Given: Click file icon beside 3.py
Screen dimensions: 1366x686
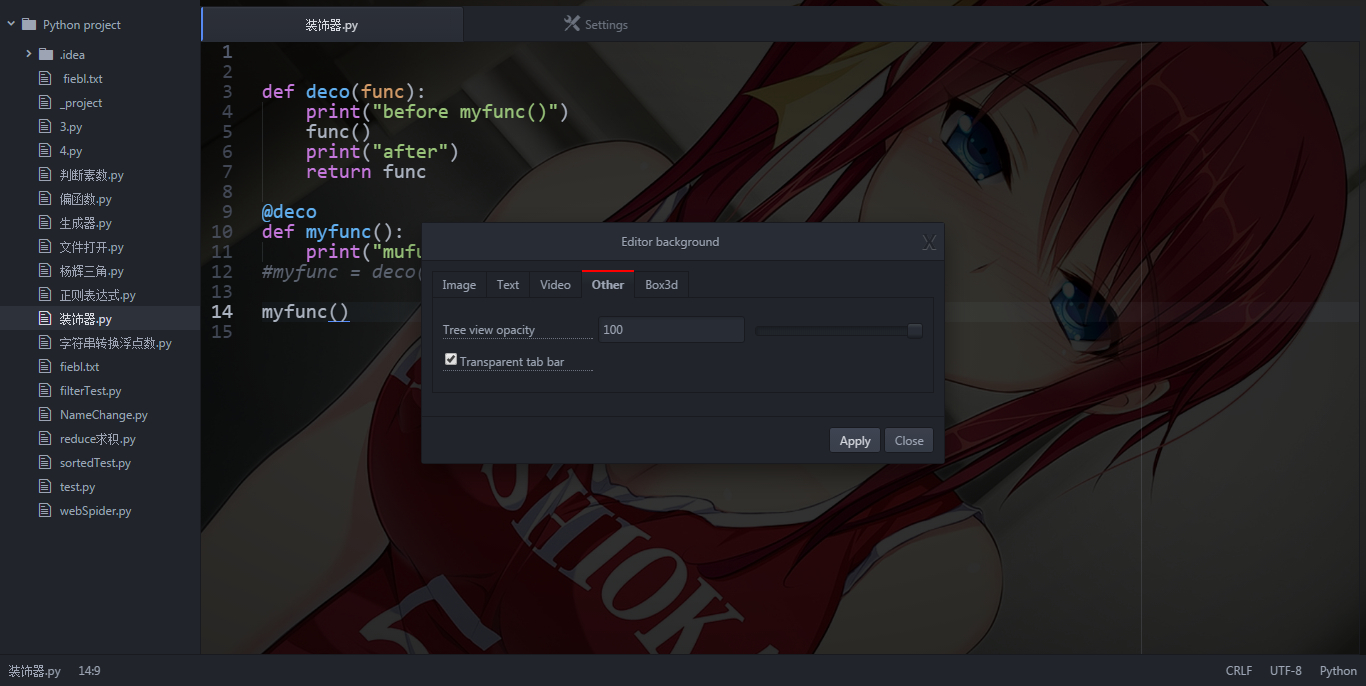Looking at the screenshot, I should click(x=44, y=126).
